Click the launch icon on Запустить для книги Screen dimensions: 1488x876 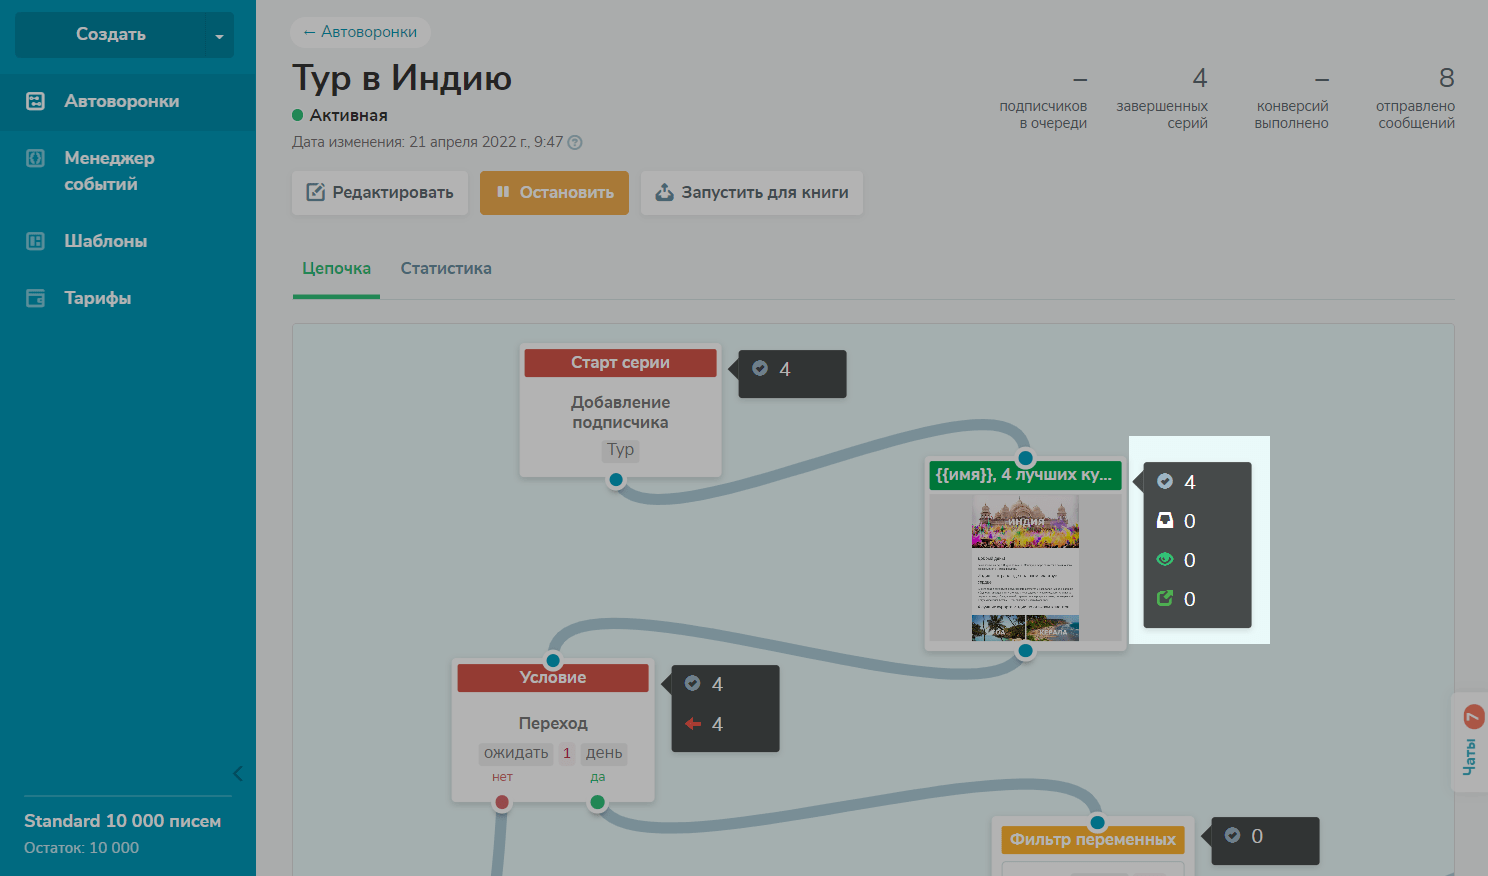[664, 192]
